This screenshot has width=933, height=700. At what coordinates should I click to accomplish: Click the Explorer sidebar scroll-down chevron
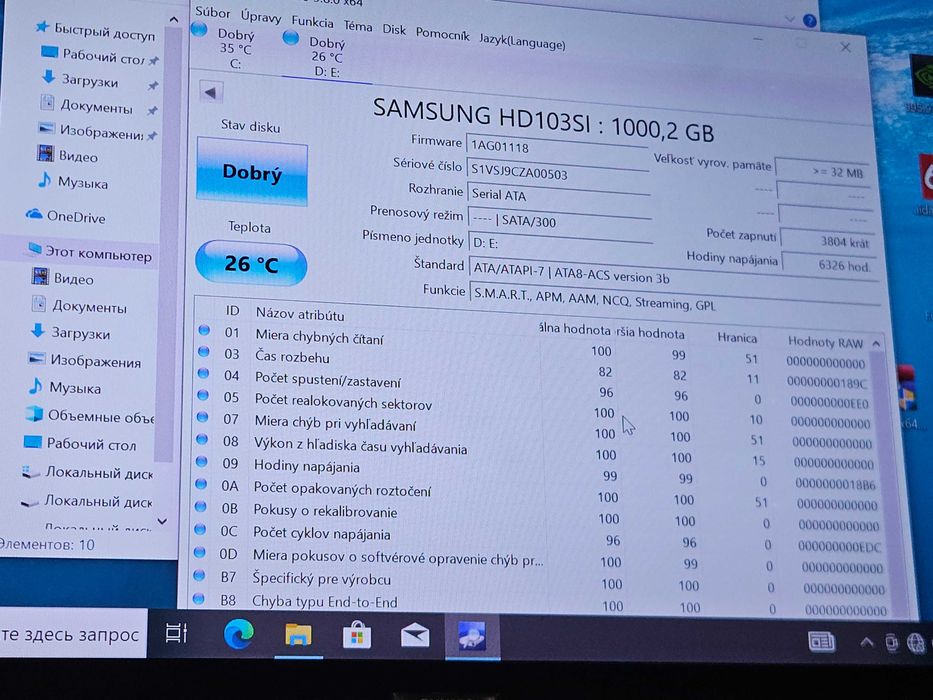162,521
